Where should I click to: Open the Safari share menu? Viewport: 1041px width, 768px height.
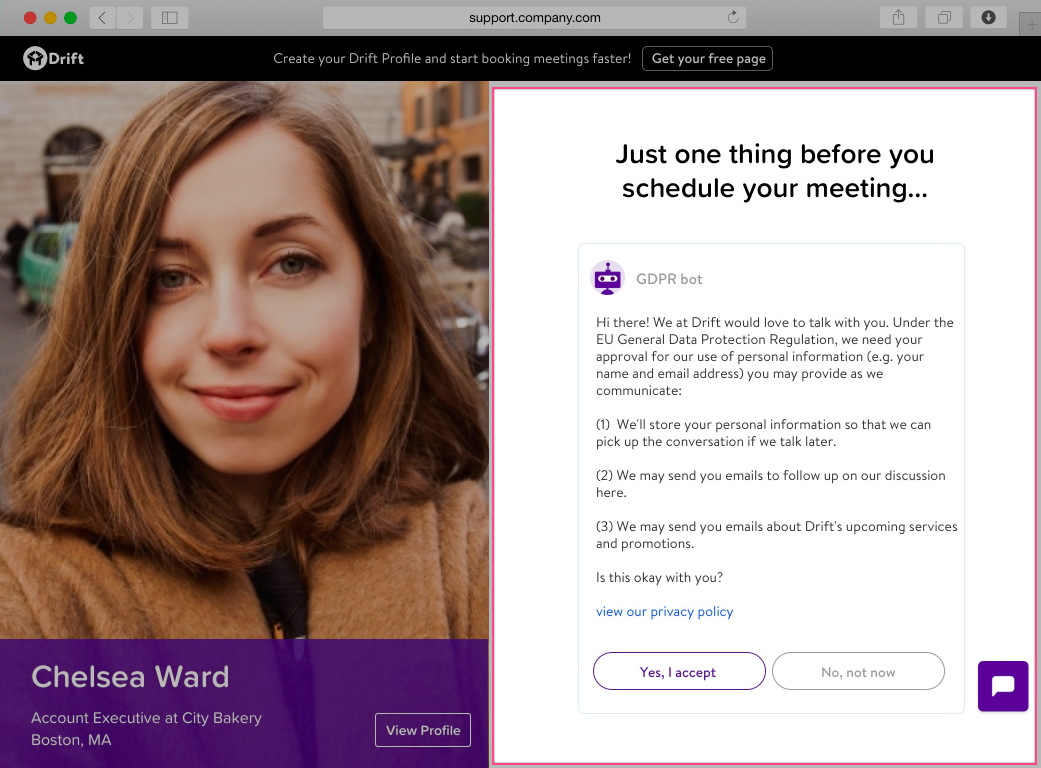point(898,18)
